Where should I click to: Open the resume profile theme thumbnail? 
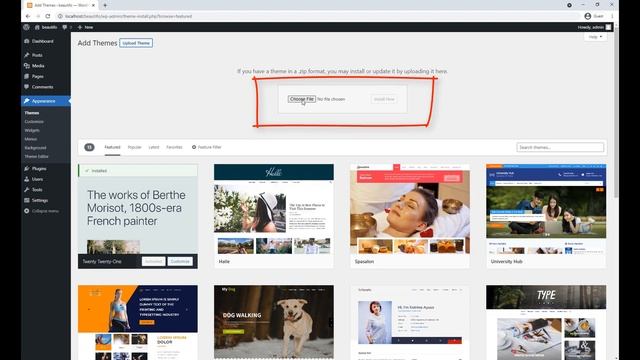[410, 322]
